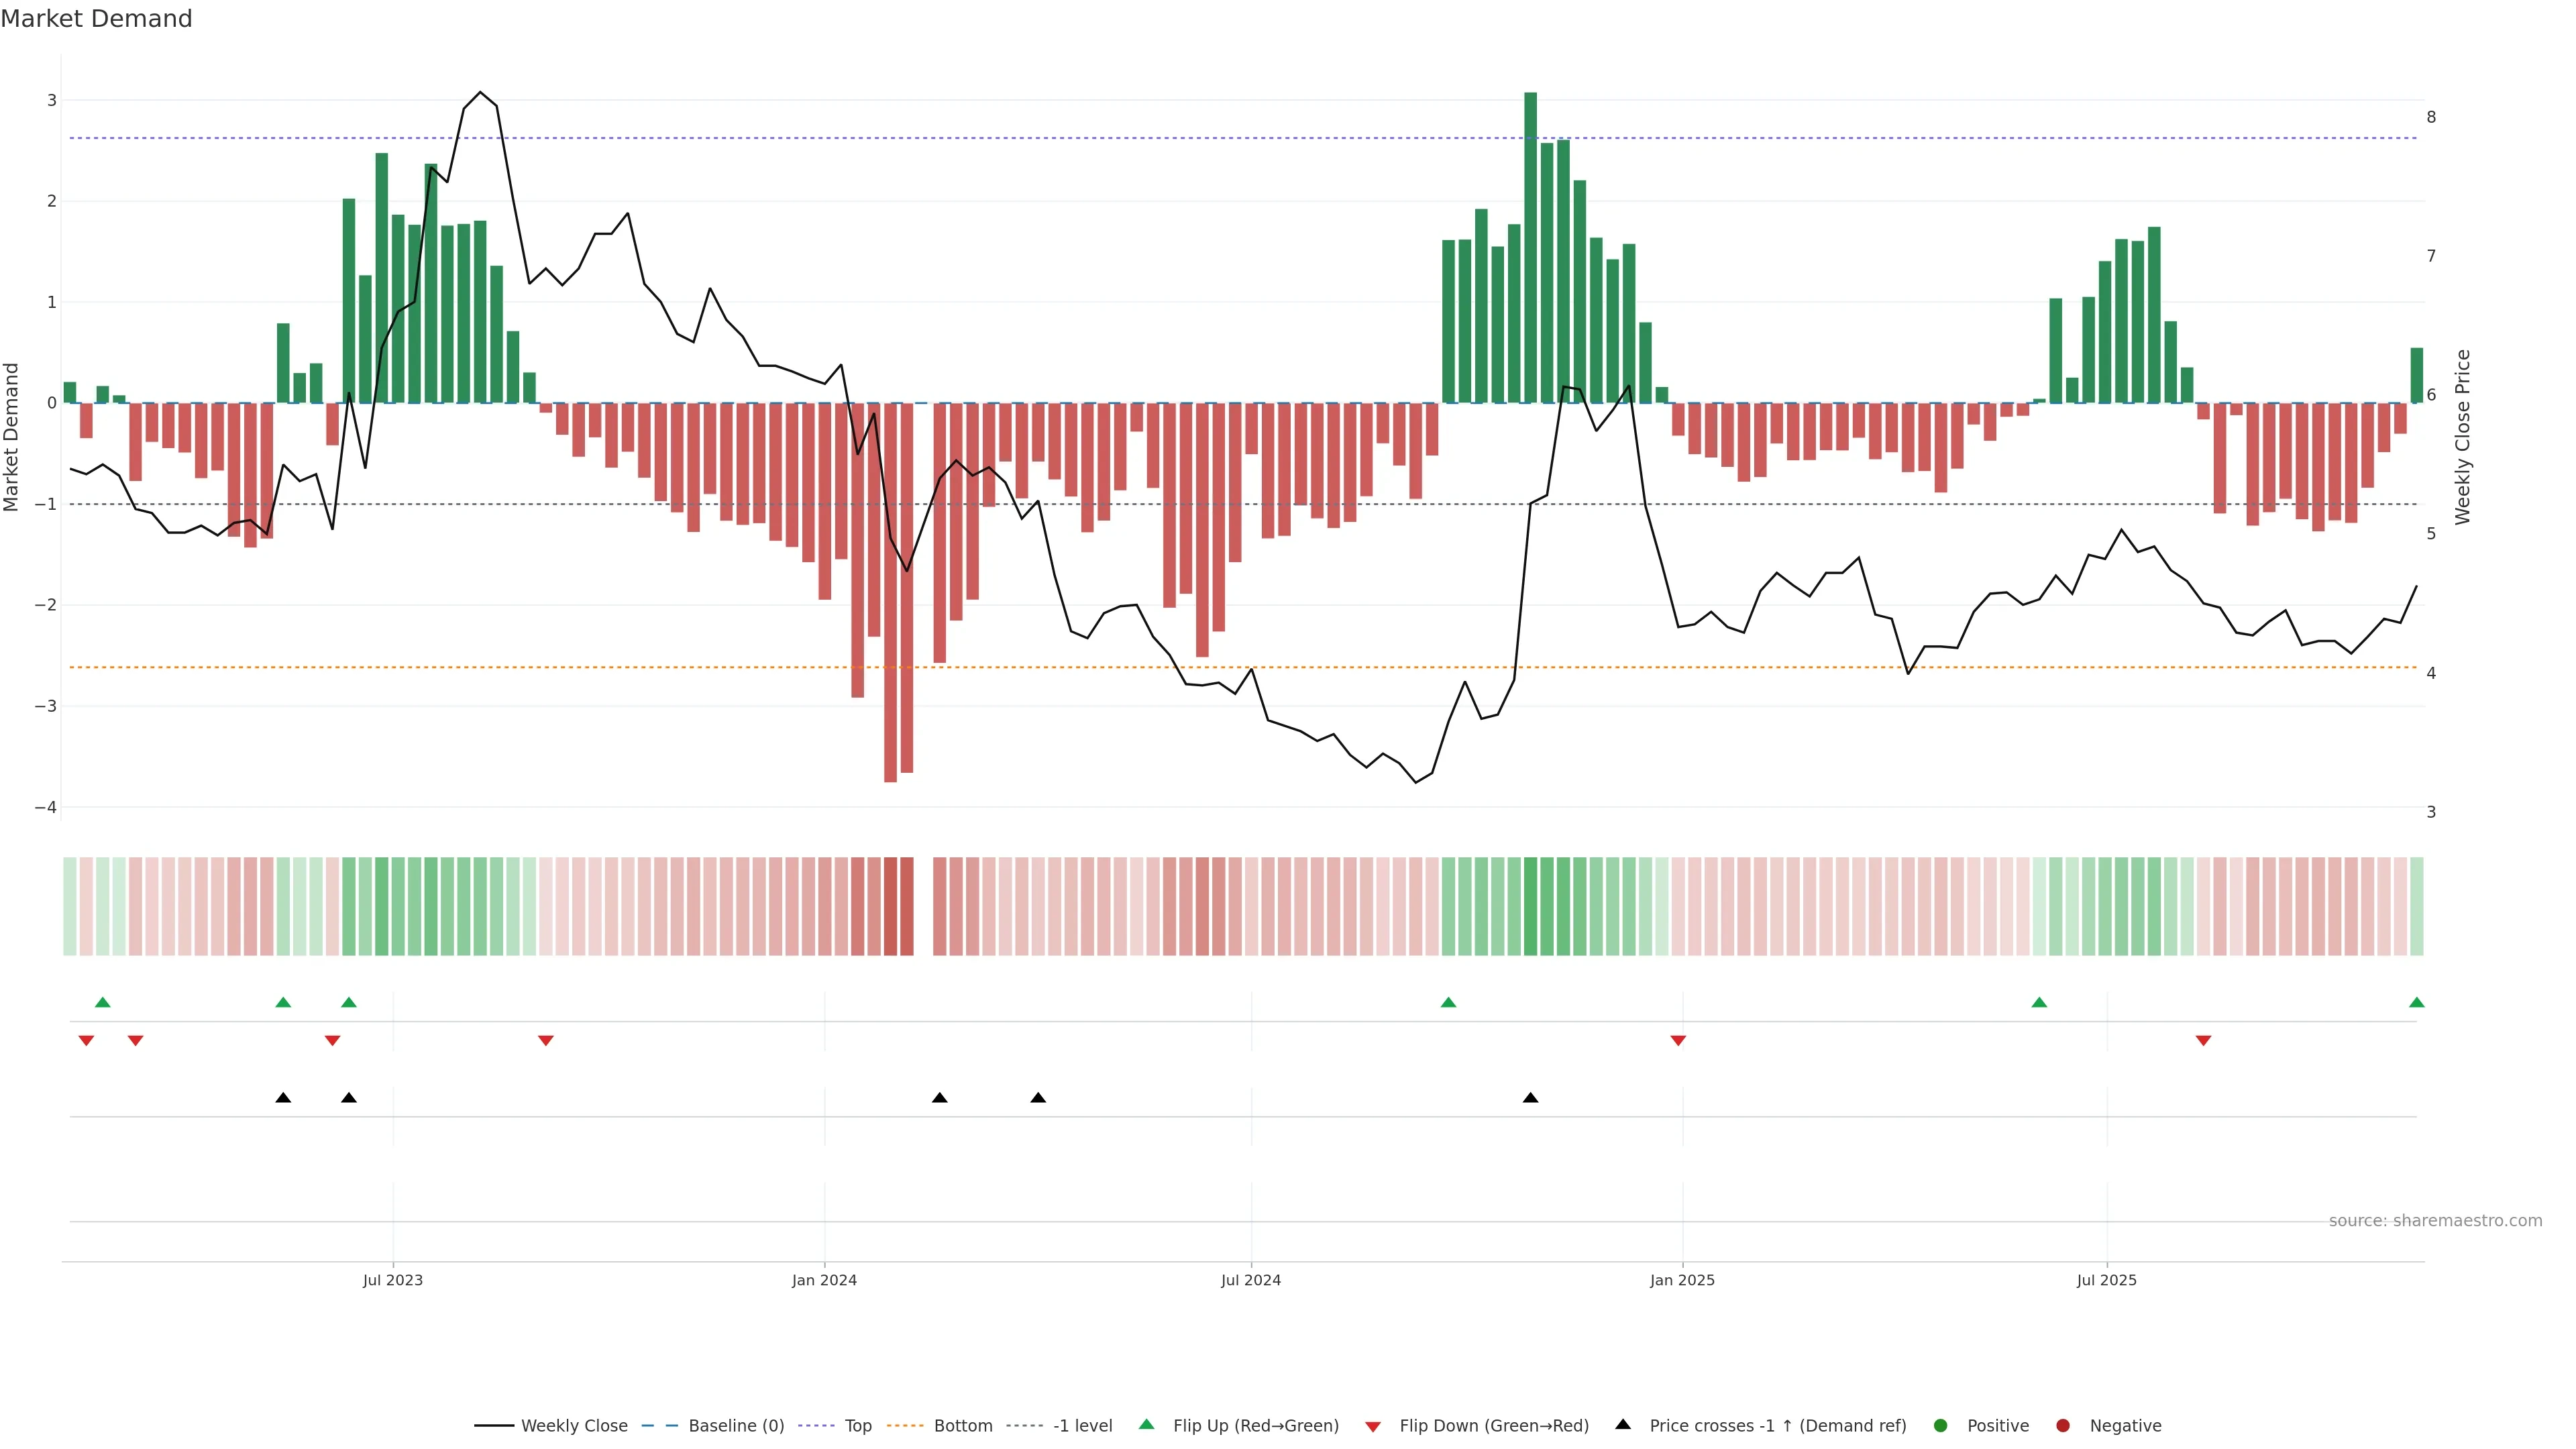Click the darkest red heatmap strip cell
2576x1449 pixels.
coord(890,906)
